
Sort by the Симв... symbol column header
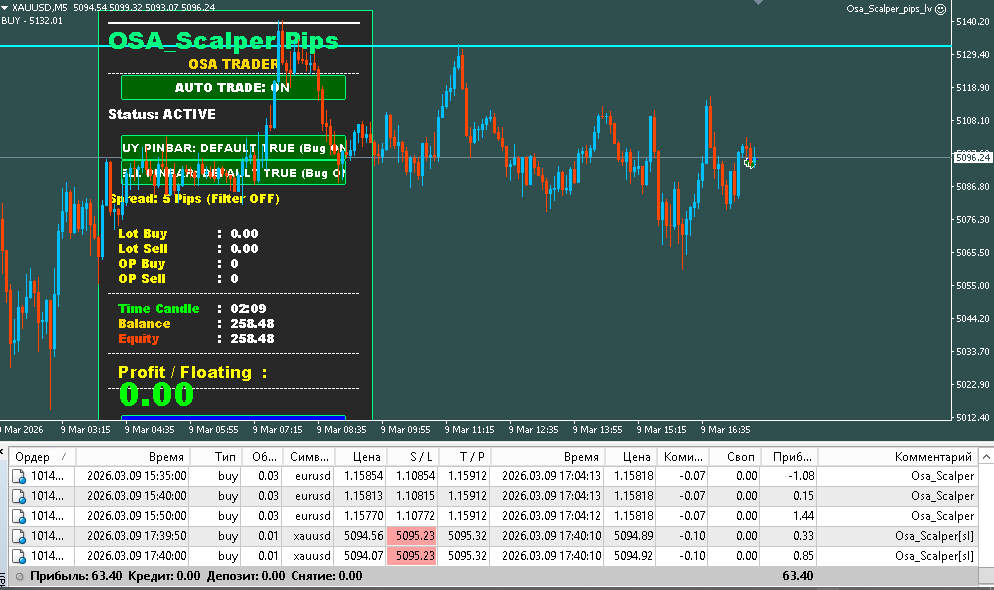(309, 457)
